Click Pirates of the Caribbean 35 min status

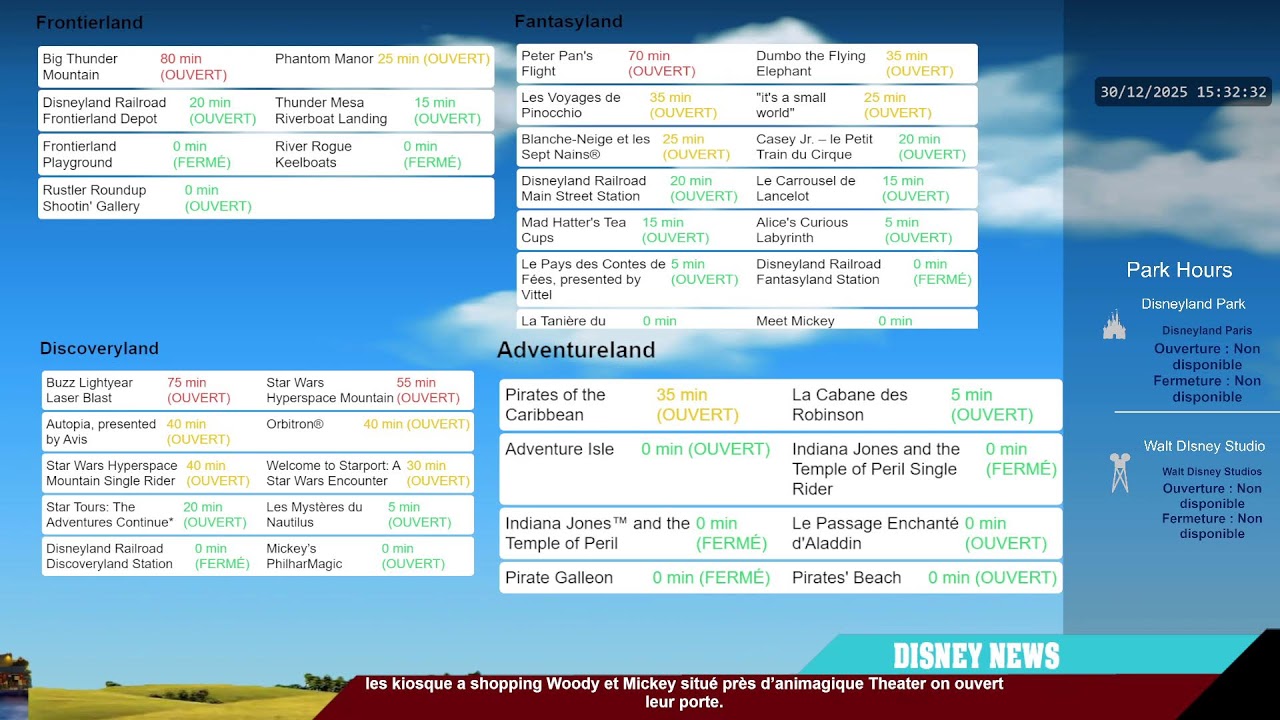697,404
